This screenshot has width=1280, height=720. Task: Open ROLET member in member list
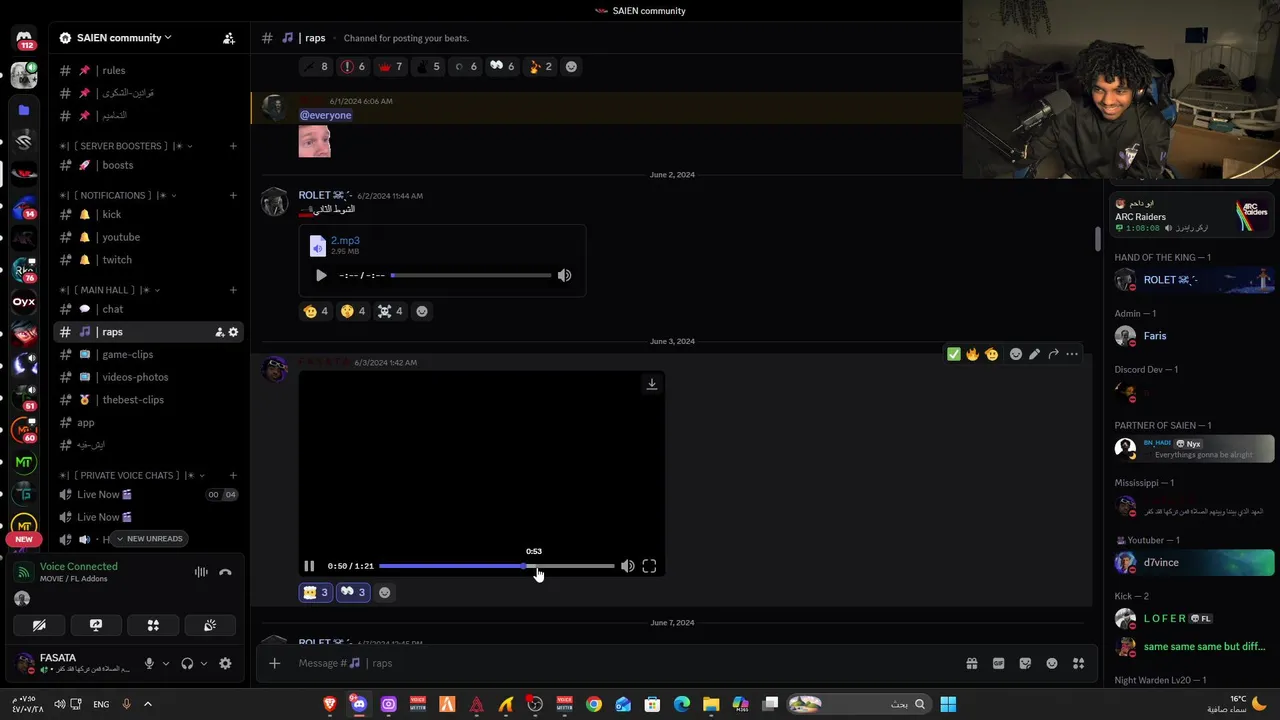1195,280
